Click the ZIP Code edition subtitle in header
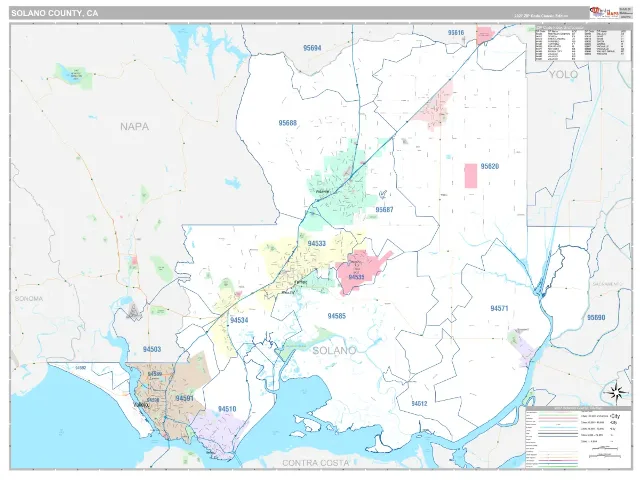Viewport: 640px width, 480px height. coord(541,16)
